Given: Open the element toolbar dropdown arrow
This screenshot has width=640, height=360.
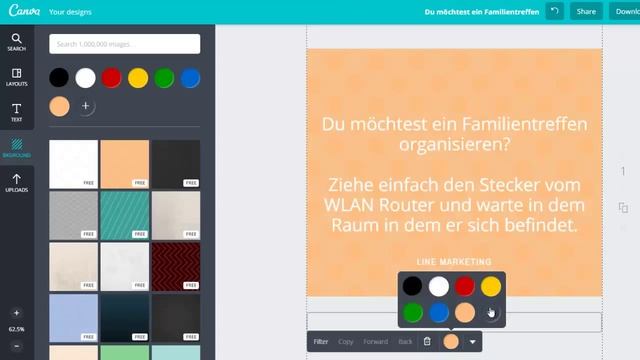Looking at the screenshot, I should 472,342.
